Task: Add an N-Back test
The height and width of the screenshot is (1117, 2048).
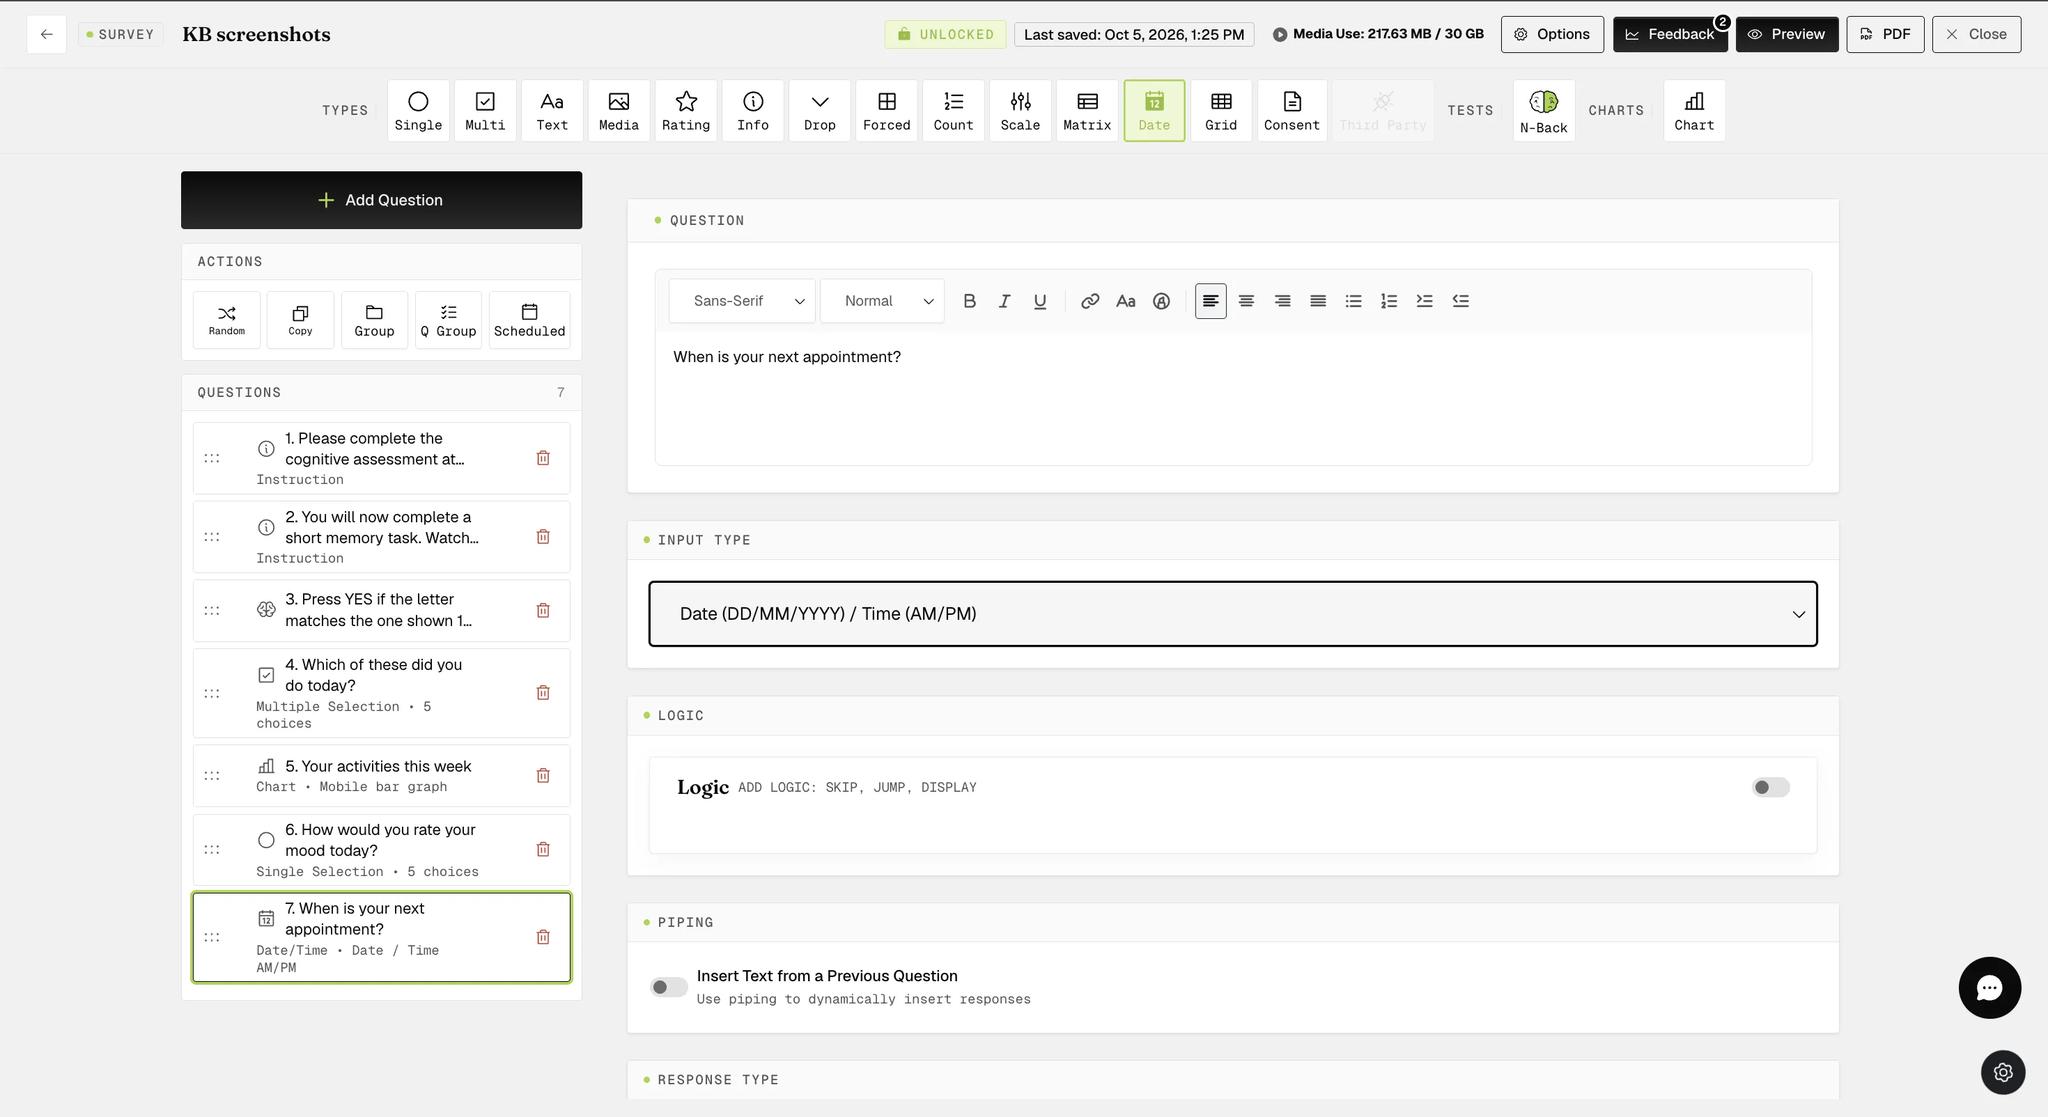Action: (1544, 111)
